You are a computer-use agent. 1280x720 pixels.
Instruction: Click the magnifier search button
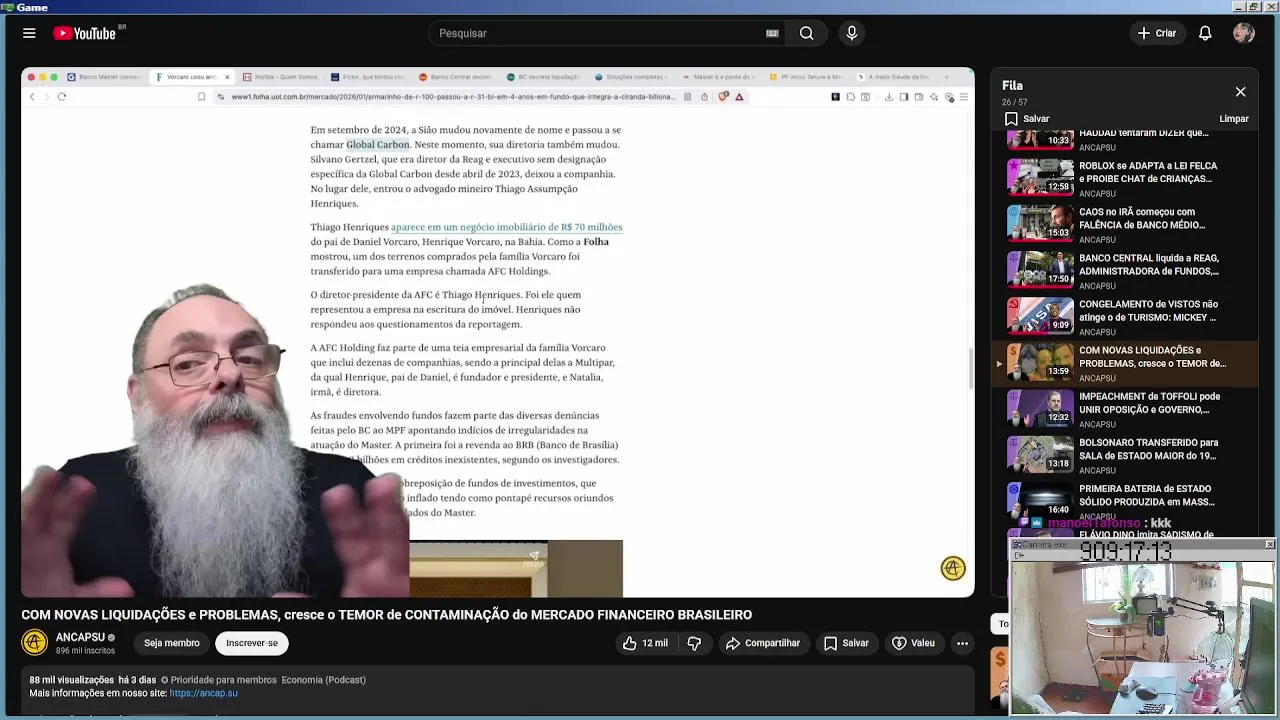(x=806, y=33)
